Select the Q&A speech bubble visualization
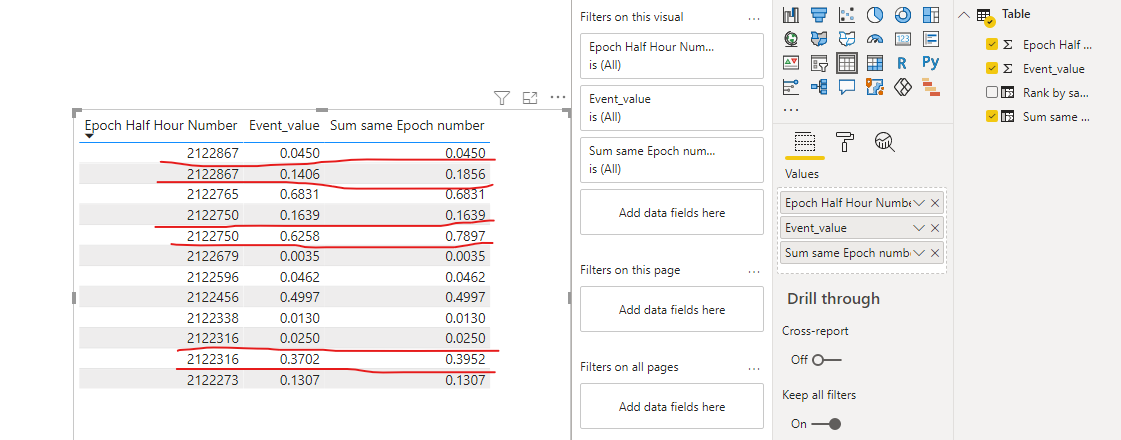 tap(846, 87)
